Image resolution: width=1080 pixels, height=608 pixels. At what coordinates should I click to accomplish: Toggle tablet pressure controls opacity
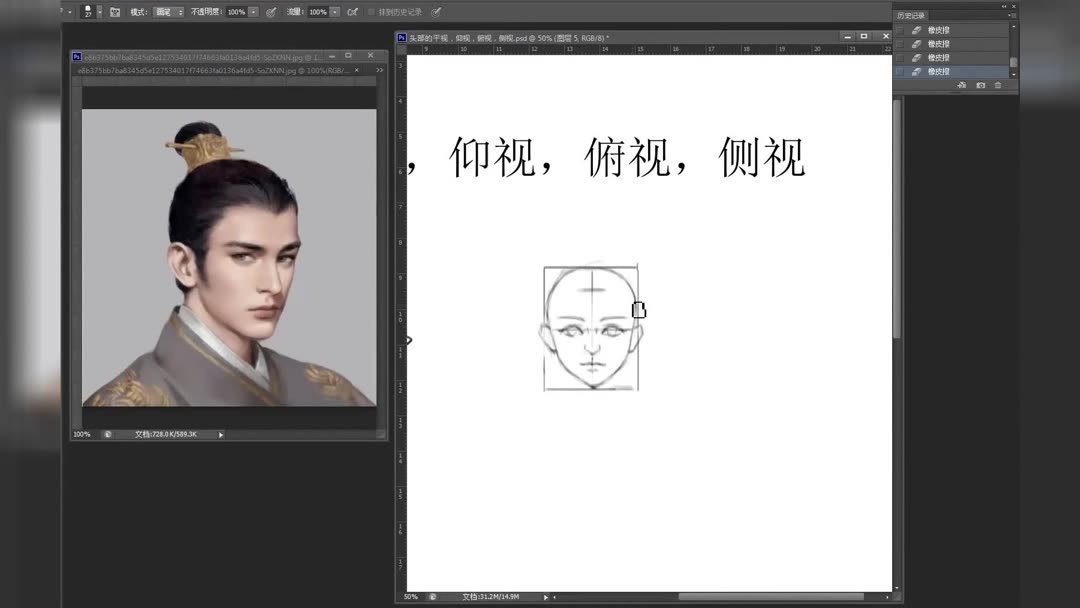(x=272, y=11)
